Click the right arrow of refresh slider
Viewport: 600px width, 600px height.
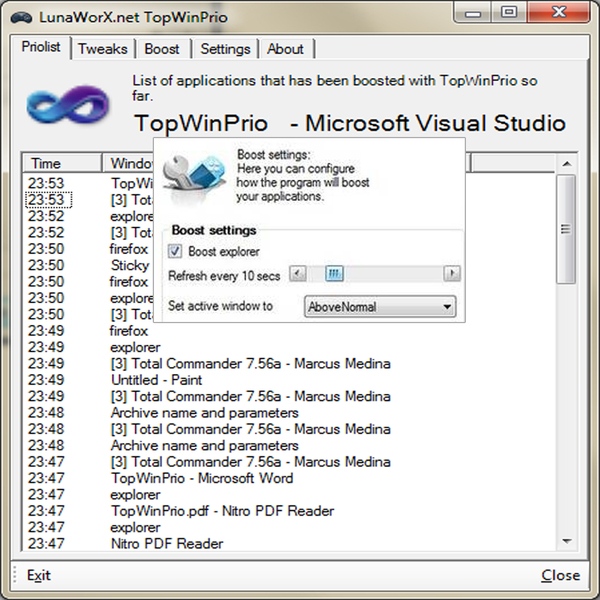(452, 273)
